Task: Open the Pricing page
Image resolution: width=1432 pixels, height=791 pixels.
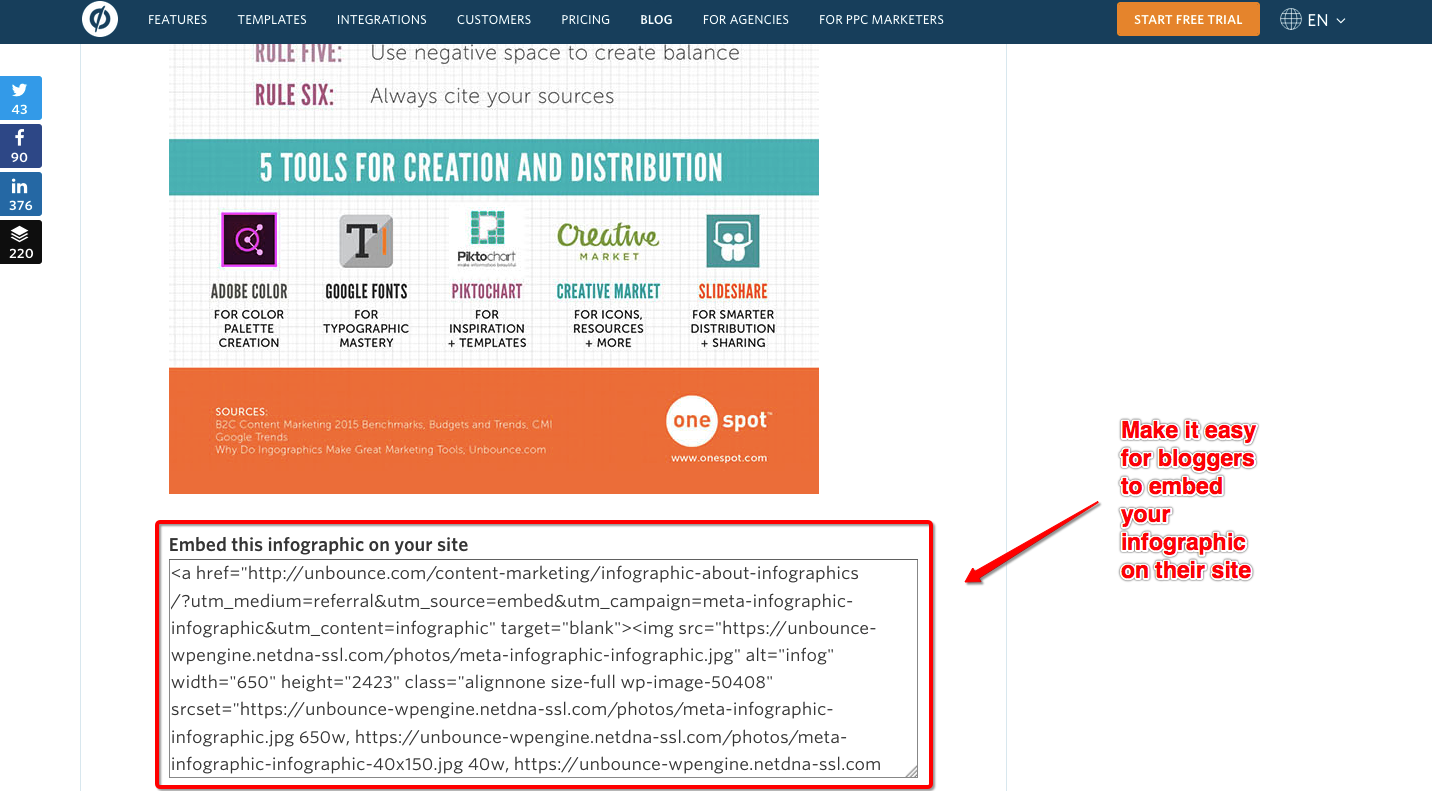Action: click(586, 19)
